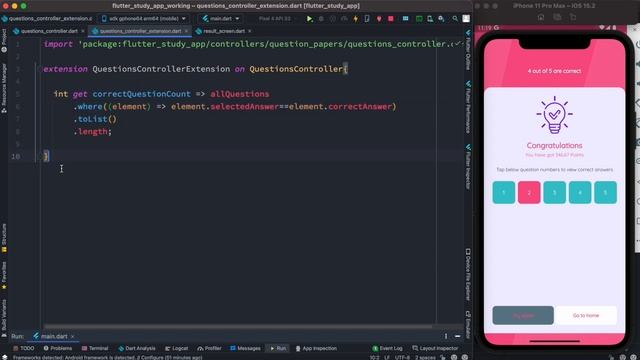This screenshot has height=360, width=640.
Task: Click the .toList() call in code
Action: (95, 119)
